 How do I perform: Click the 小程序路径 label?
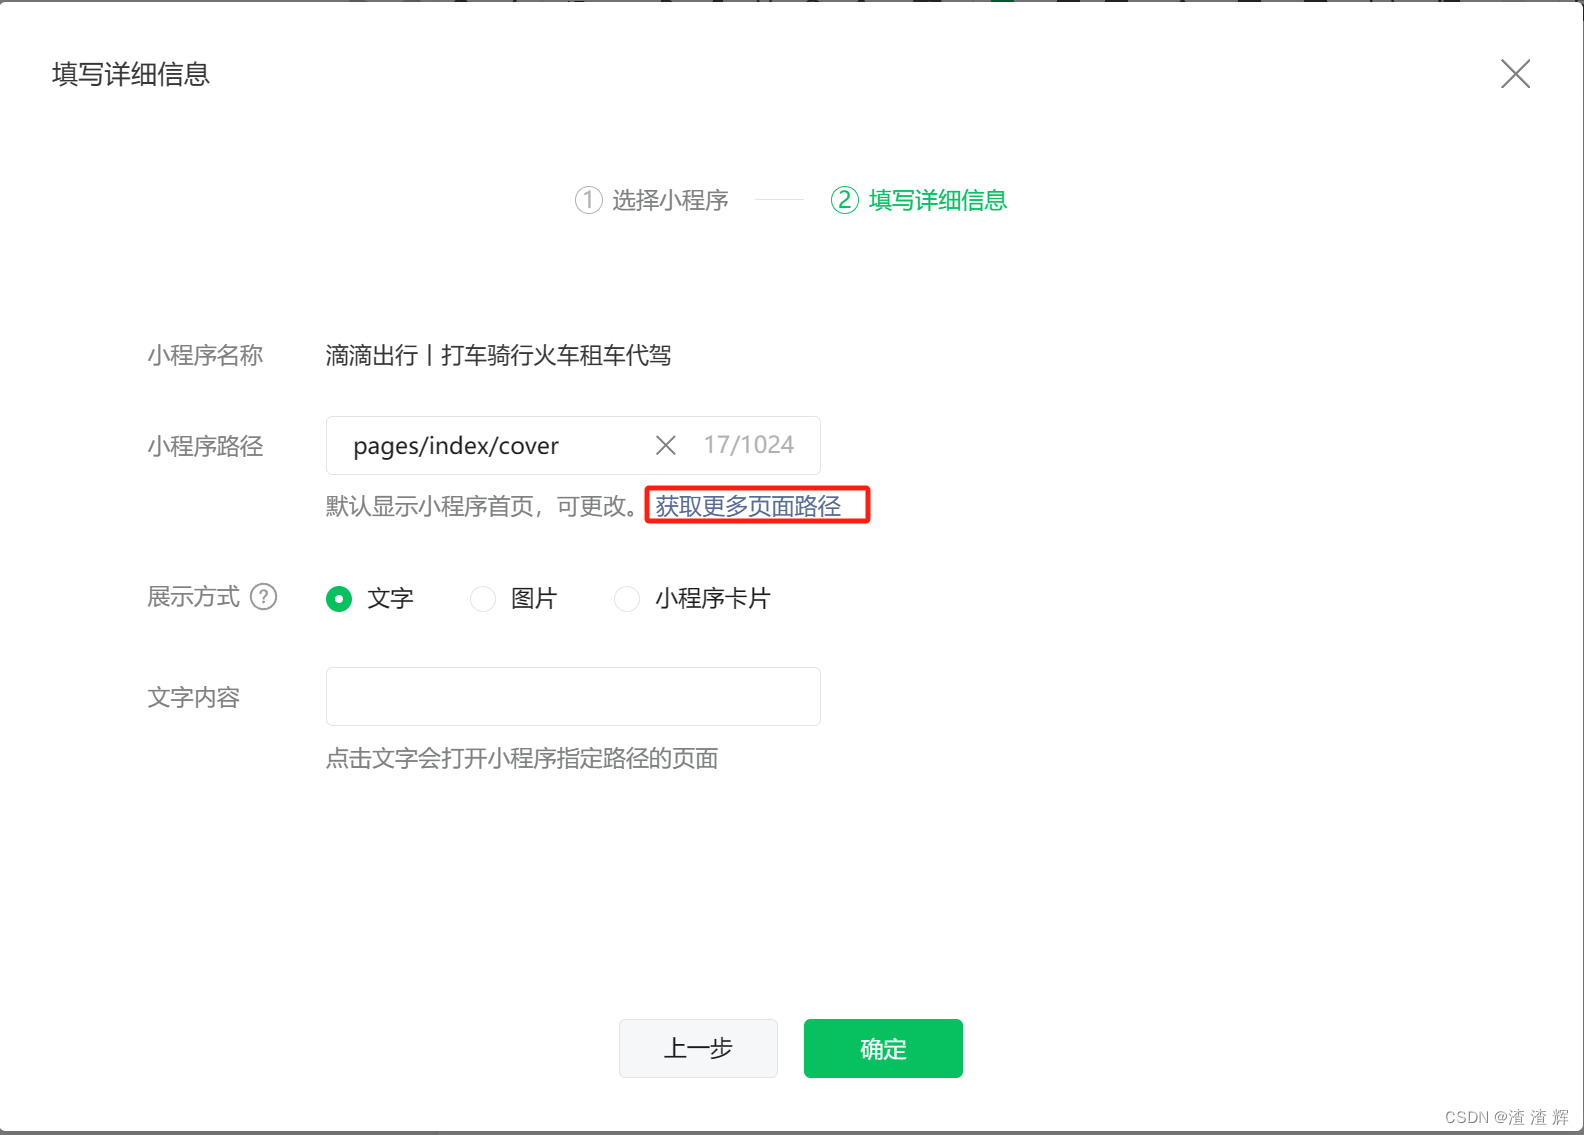coord(205,446)
